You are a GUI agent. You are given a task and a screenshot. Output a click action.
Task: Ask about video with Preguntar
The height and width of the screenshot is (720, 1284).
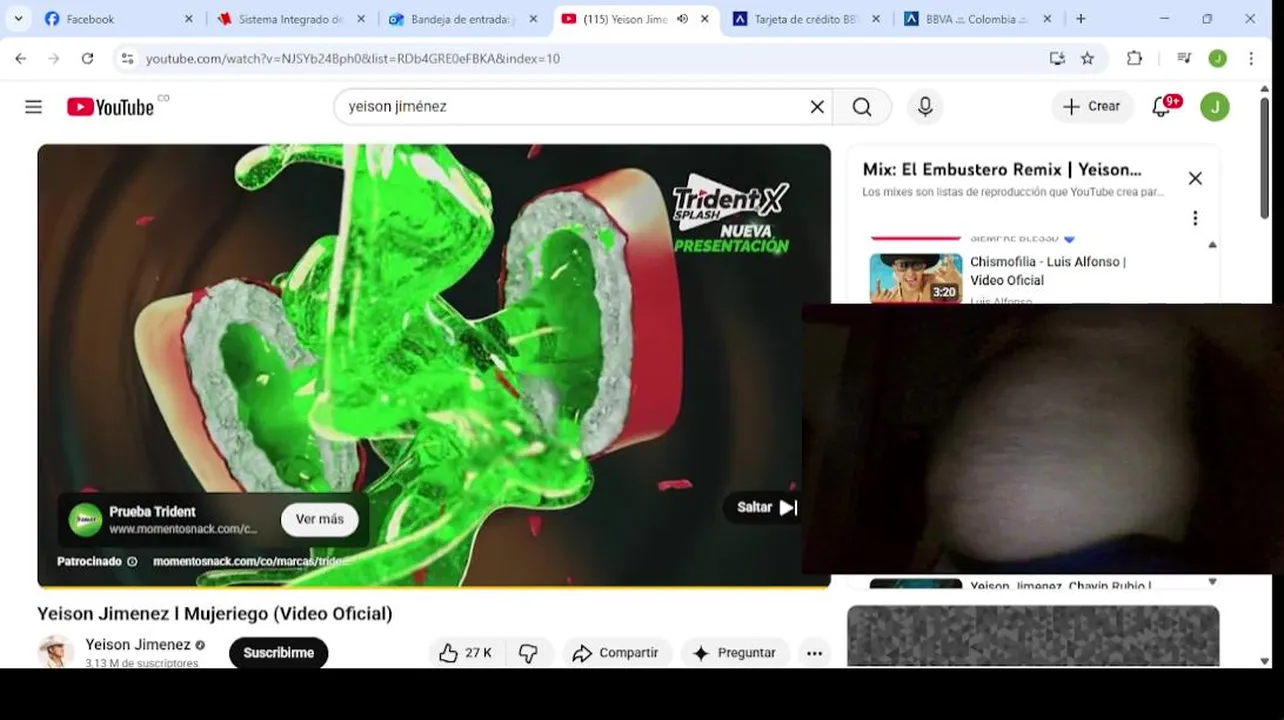tap(735, 653)
